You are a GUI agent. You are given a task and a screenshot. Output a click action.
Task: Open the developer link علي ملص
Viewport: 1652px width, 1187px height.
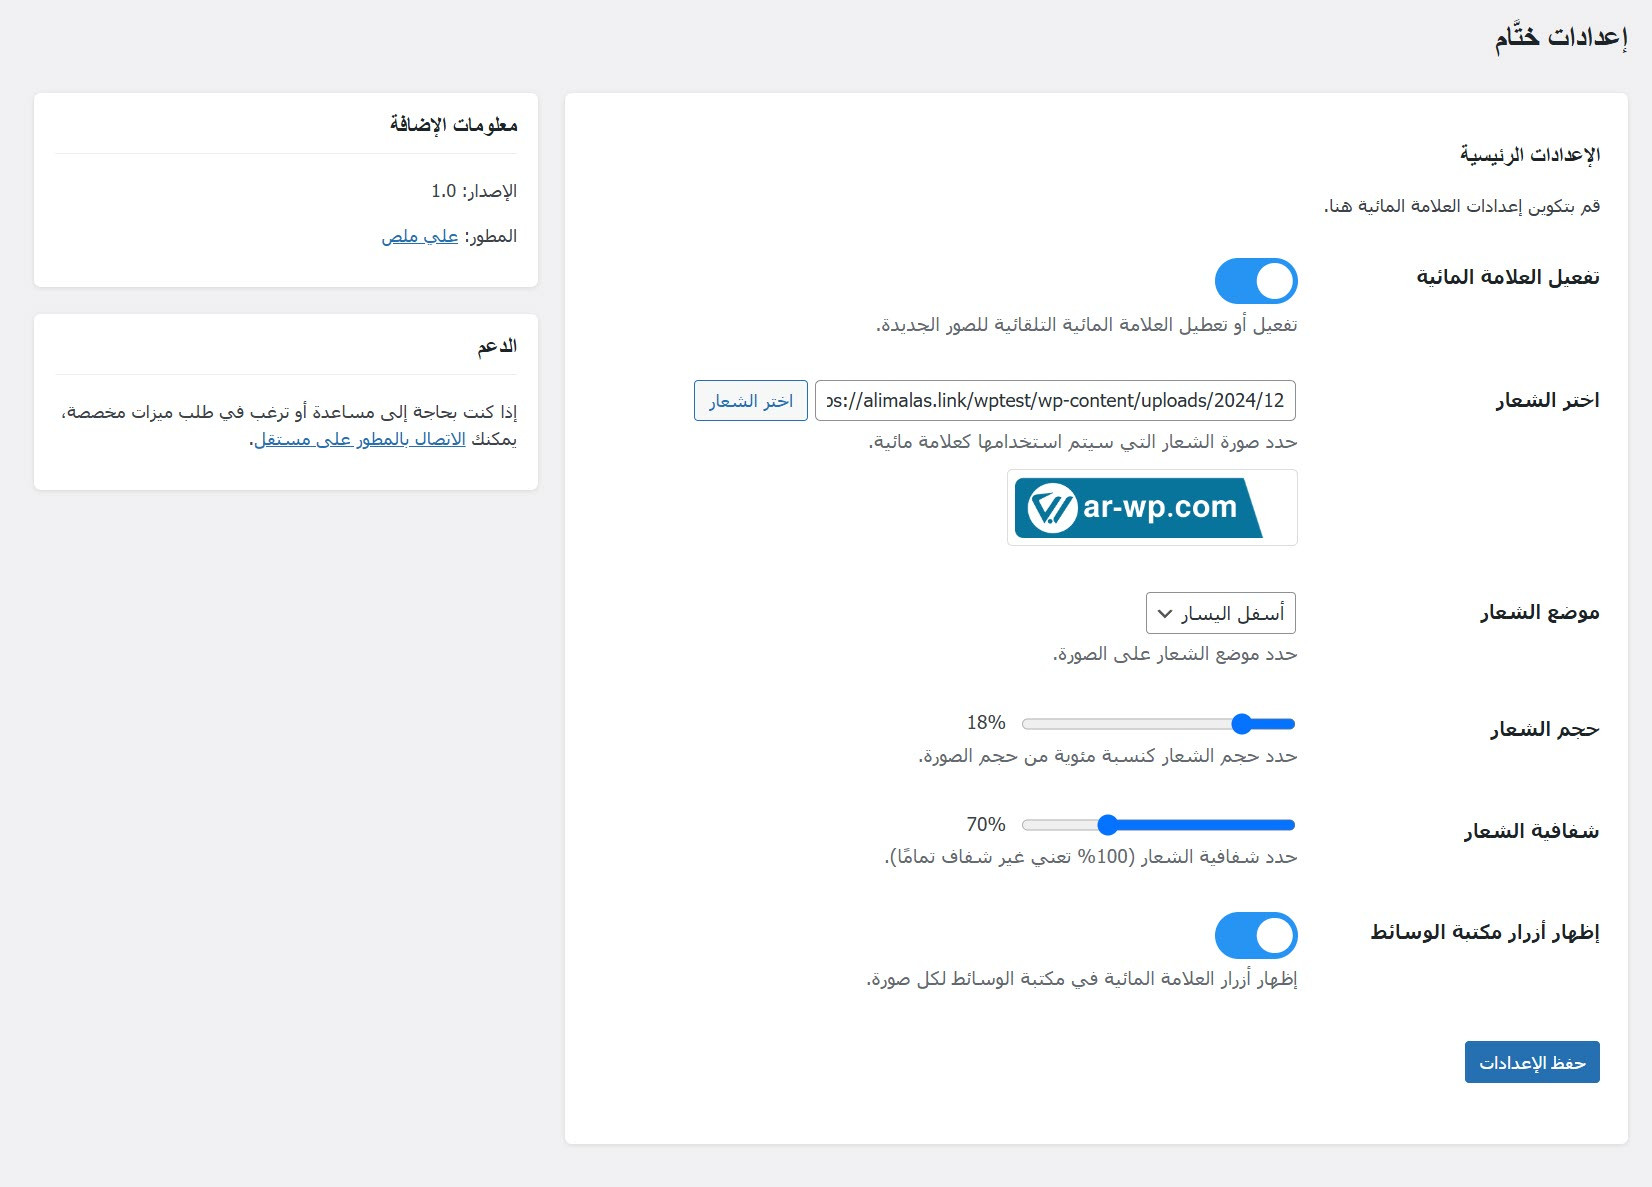[x=420, y=237]
